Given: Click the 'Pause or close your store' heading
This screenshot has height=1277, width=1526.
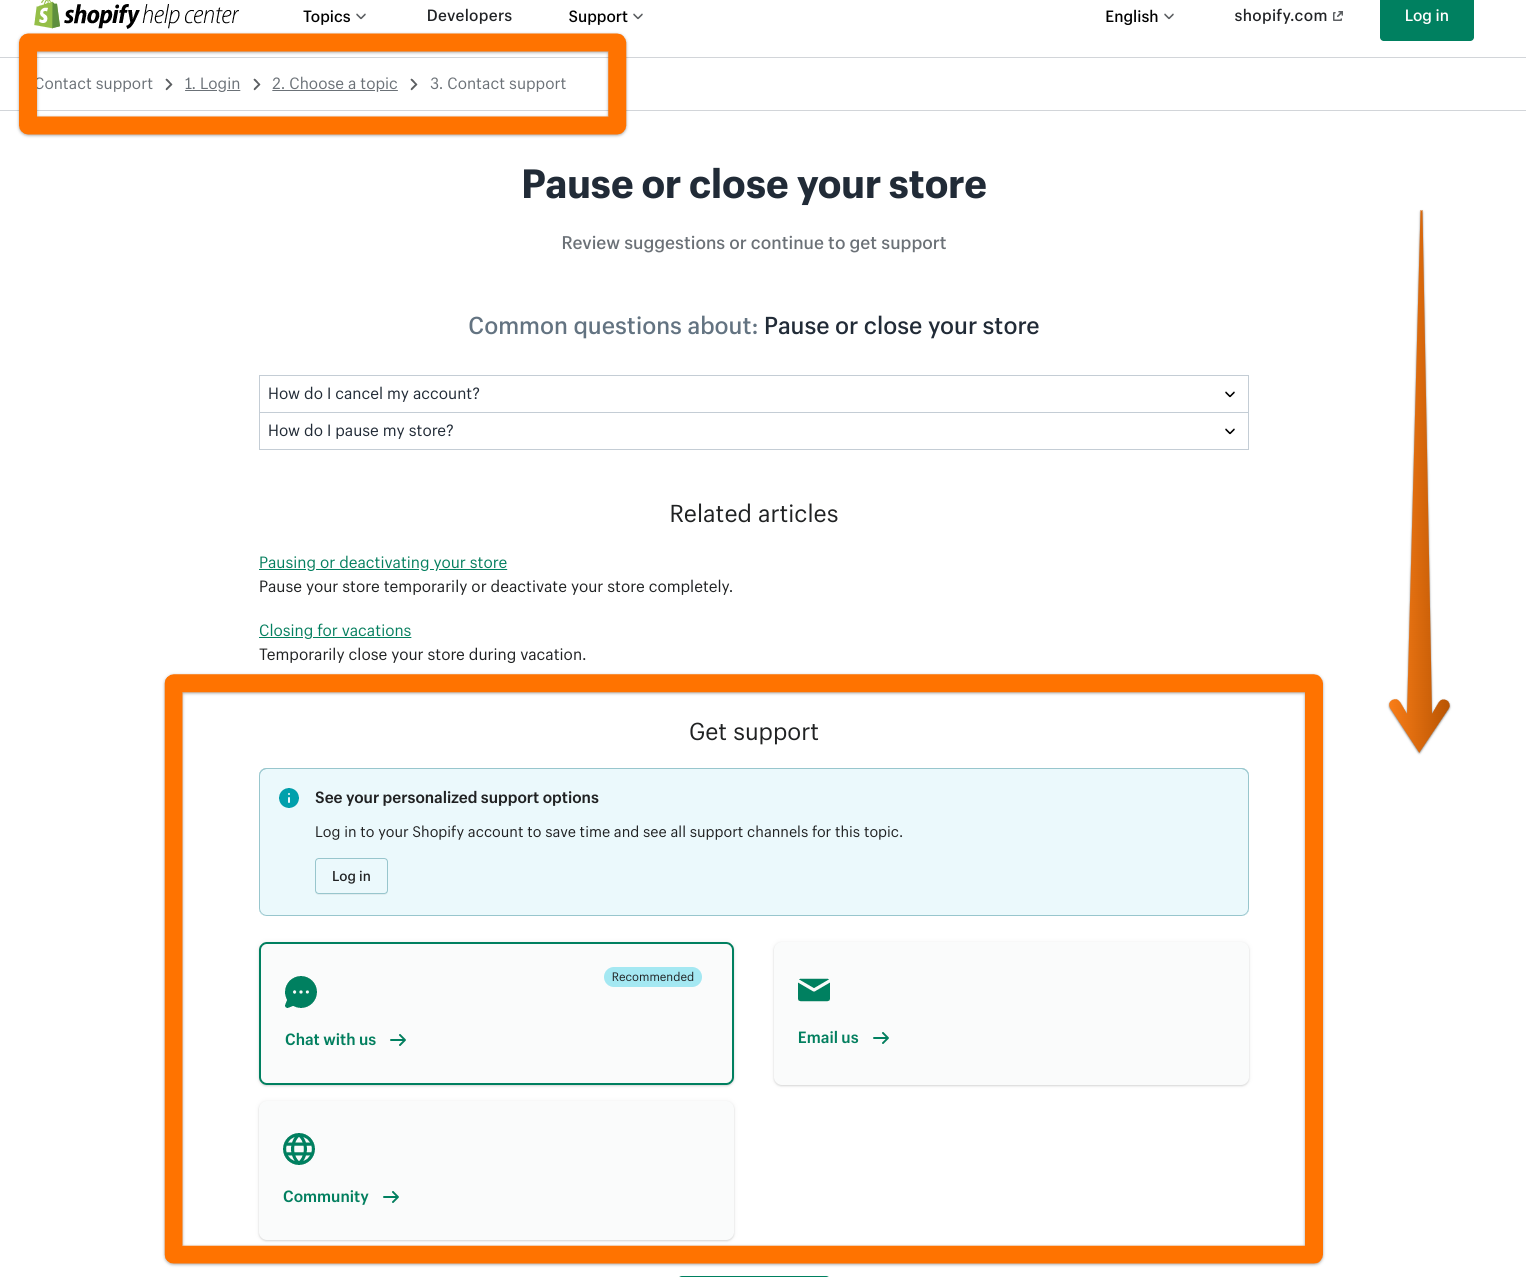Looking at the screenshot, I should point(754,185).
